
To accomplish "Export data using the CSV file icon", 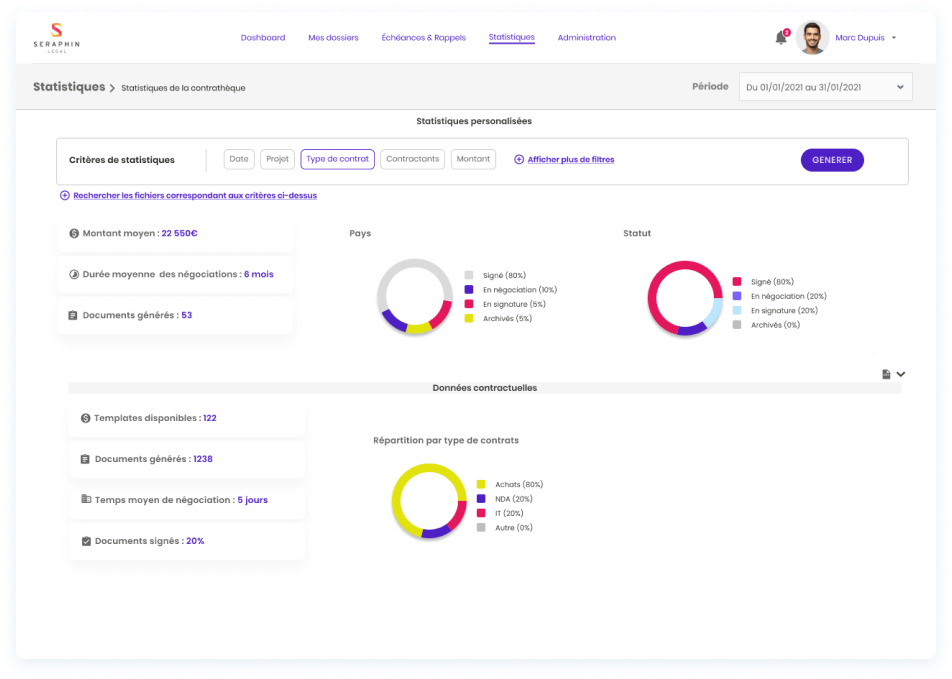I will (x=885, y=372).
